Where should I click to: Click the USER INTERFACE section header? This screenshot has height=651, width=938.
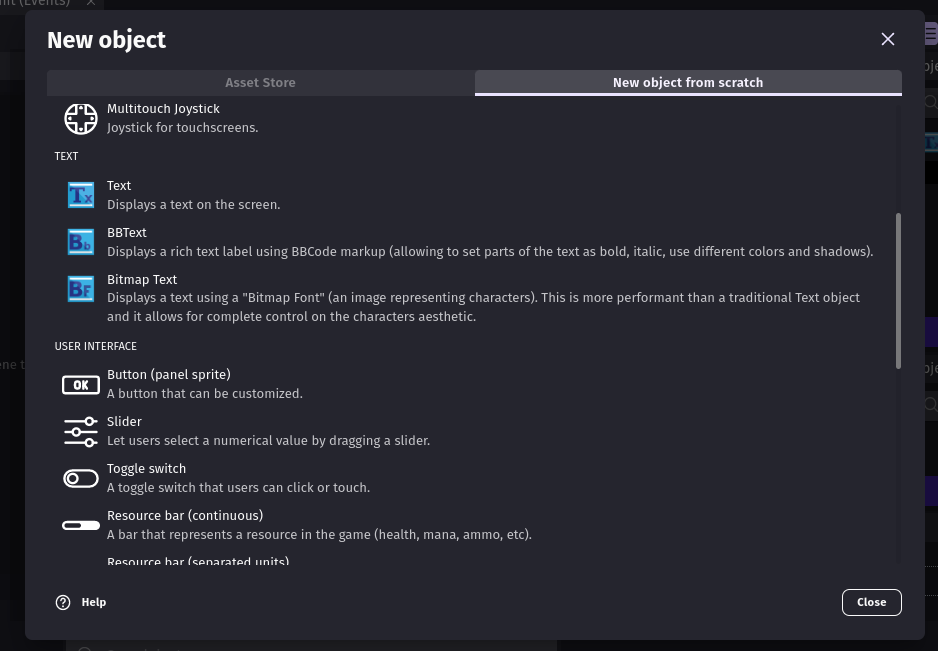pos(96,346)
